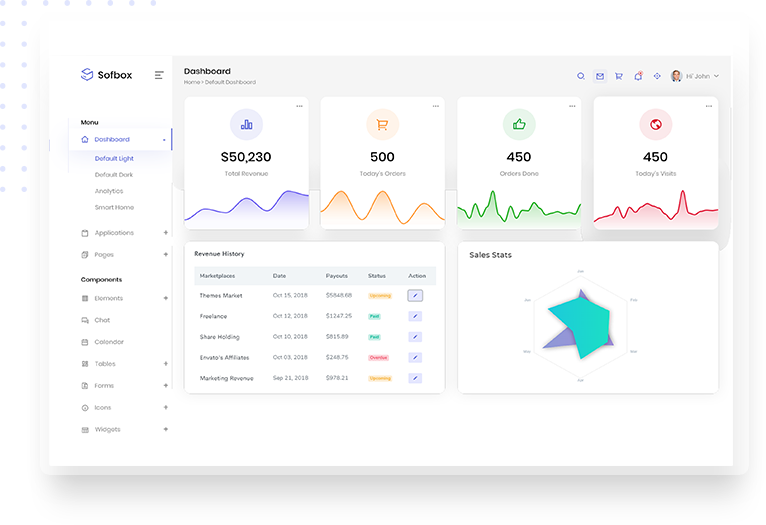The image size is (766, 525).
Task: Open the shopping cart icon in header
Action: tap(619, 76)
